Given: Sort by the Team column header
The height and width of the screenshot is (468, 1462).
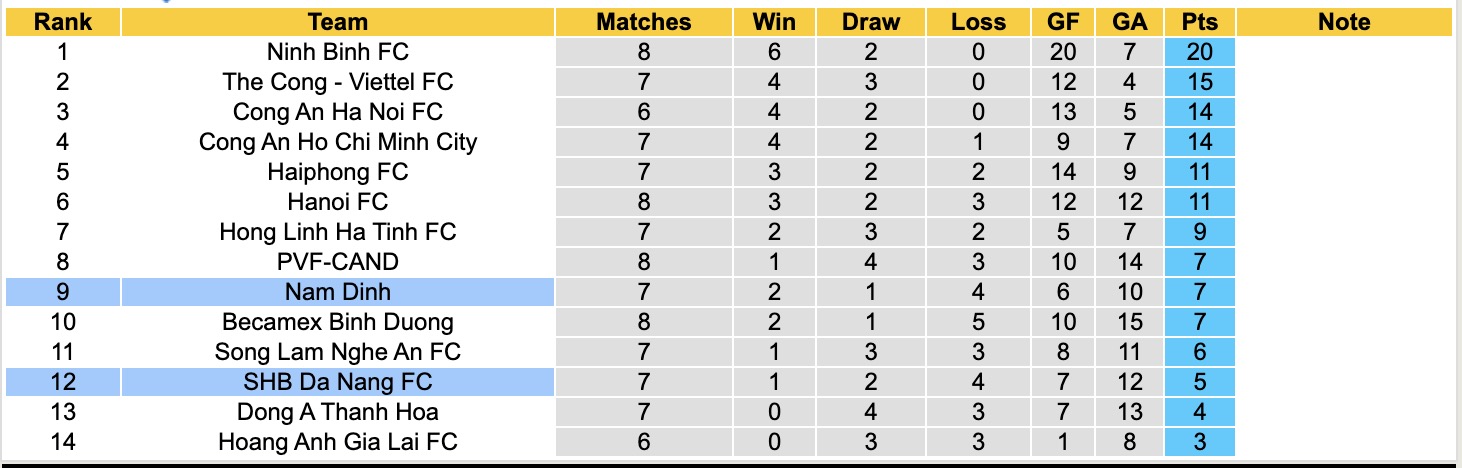Looking at the screenshot, I should 338,22.
